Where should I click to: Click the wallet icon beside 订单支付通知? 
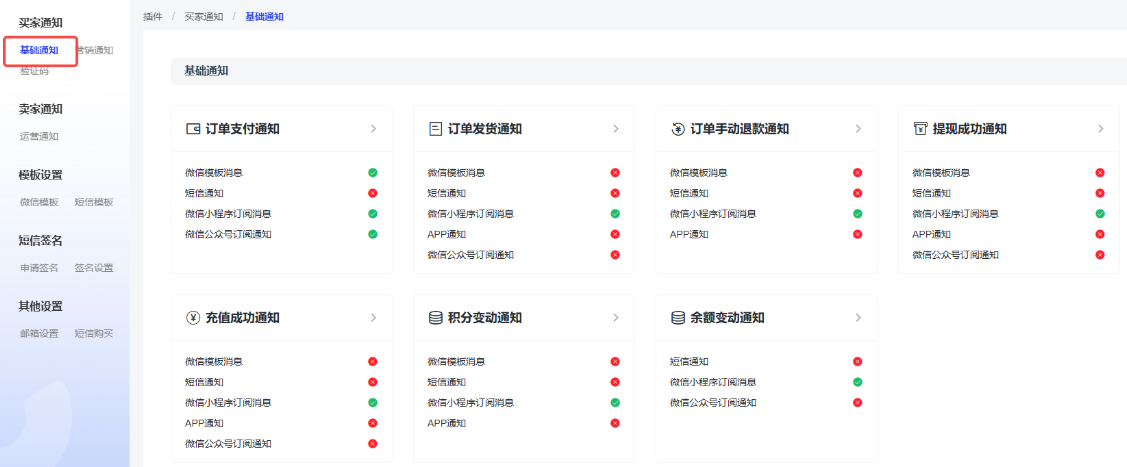193,129
